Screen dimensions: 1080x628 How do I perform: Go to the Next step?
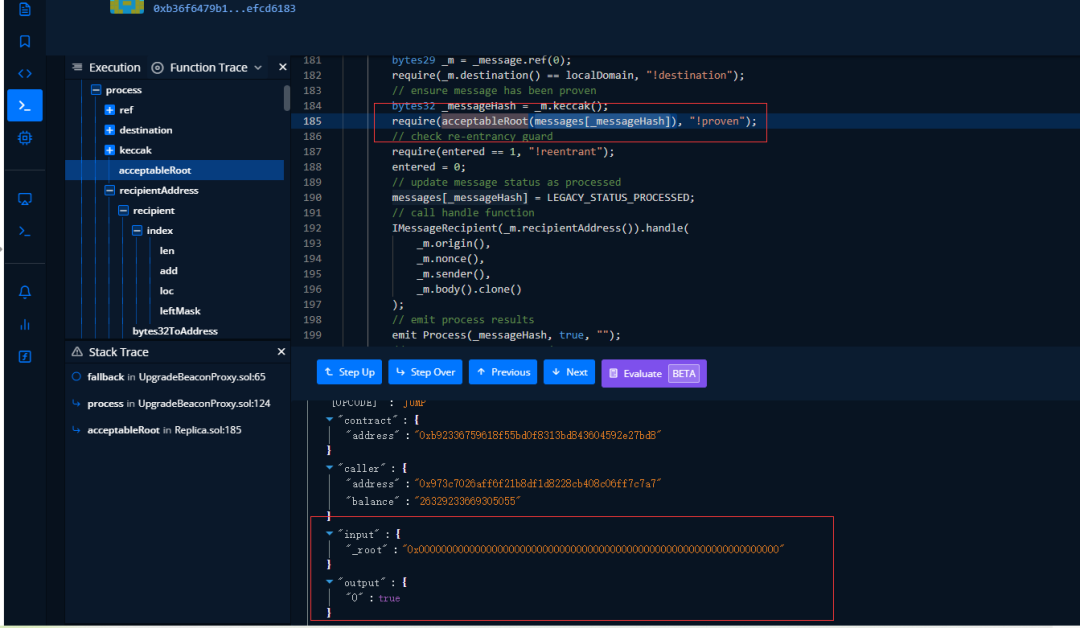point(569,373)
